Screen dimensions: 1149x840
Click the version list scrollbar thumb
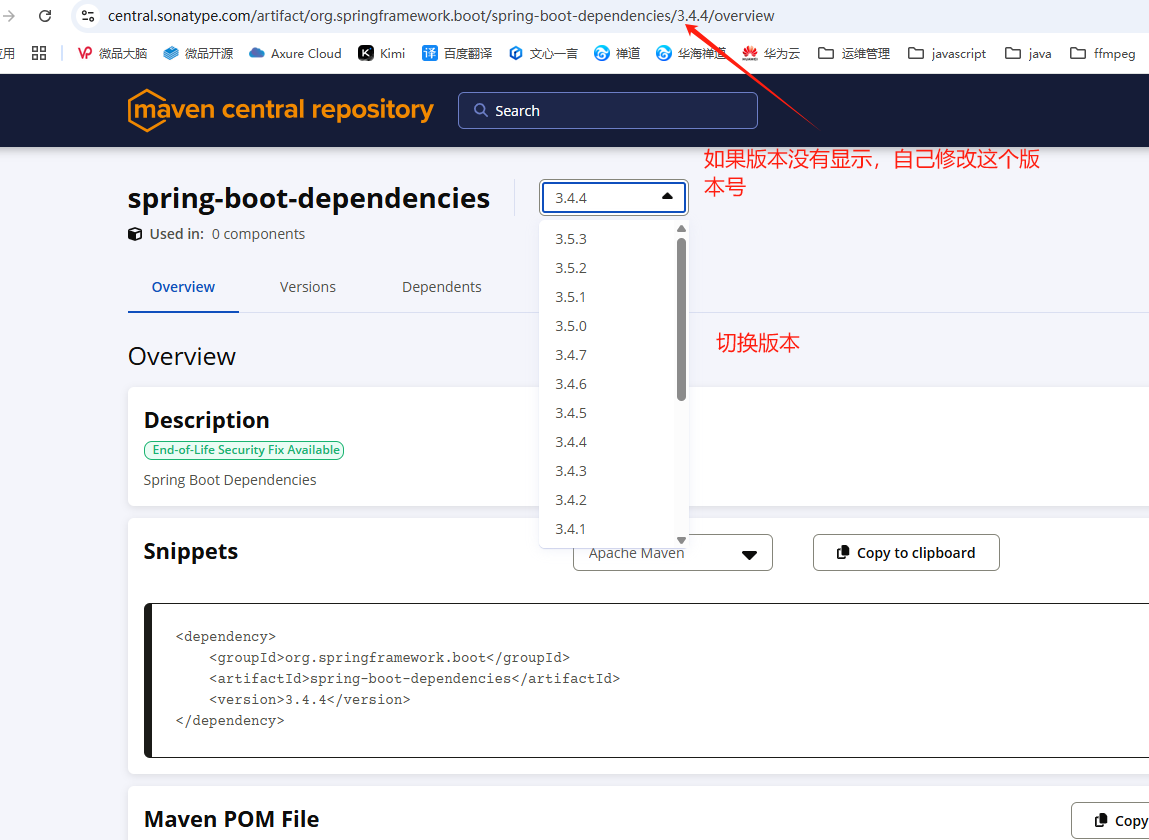pyautogui.click(x=681, y=319)
